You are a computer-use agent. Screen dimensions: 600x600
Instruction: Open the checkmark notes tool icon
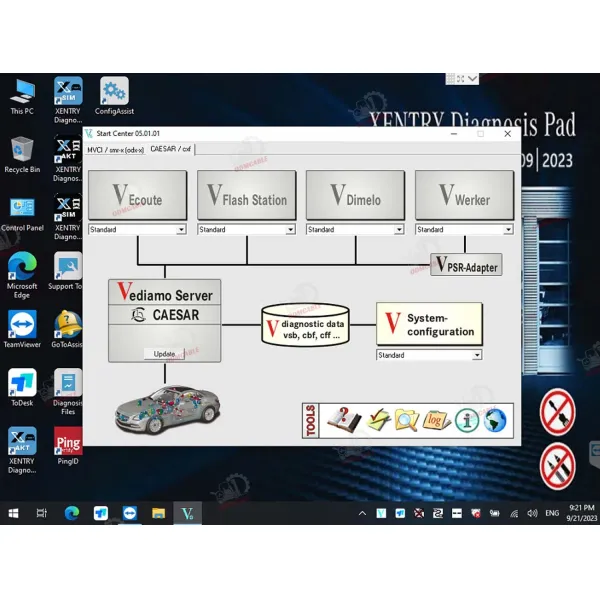[378, 420]
